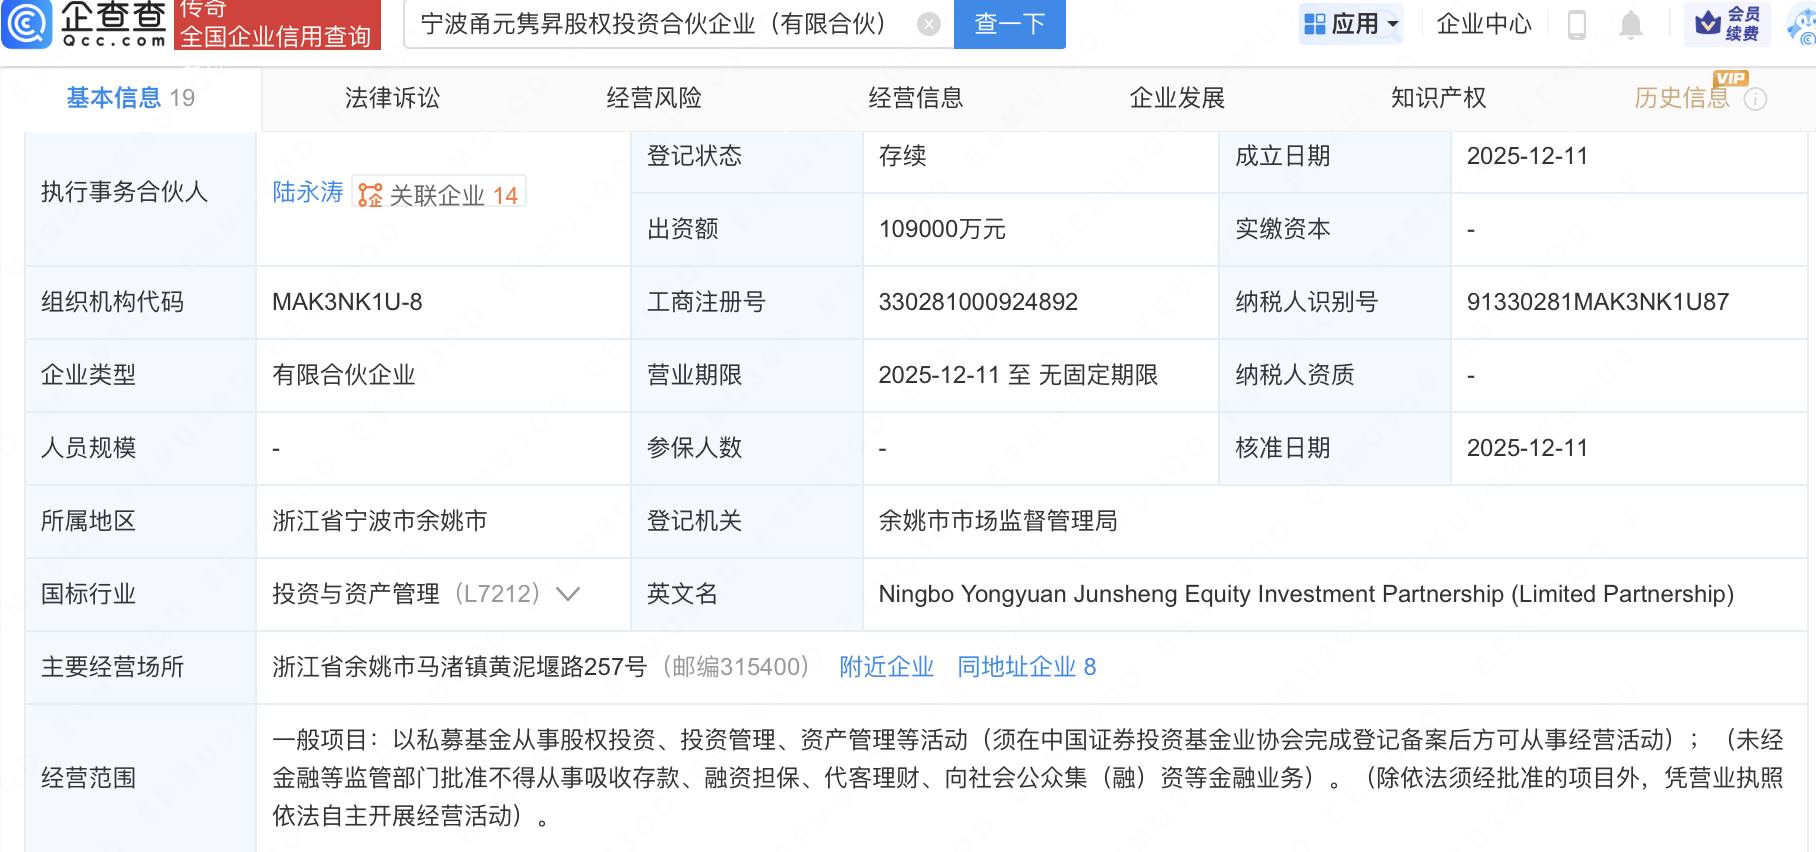Clear the search box with the X icon
Screen dimensions: 1816x852
coord(928,24)
